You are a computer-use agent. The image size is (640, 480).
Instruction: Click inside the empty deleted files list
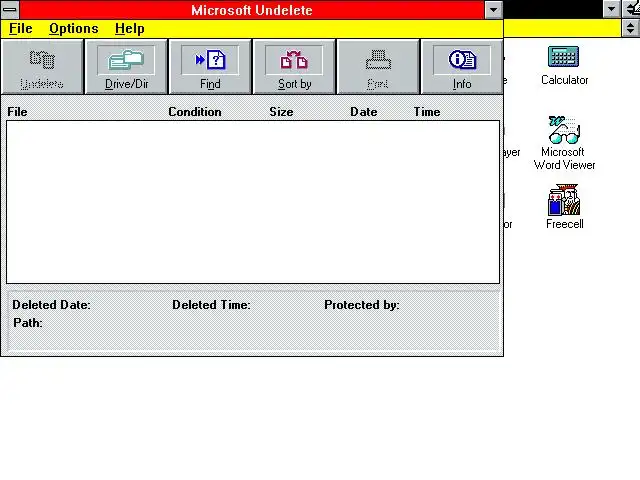(x=253, y=202)
